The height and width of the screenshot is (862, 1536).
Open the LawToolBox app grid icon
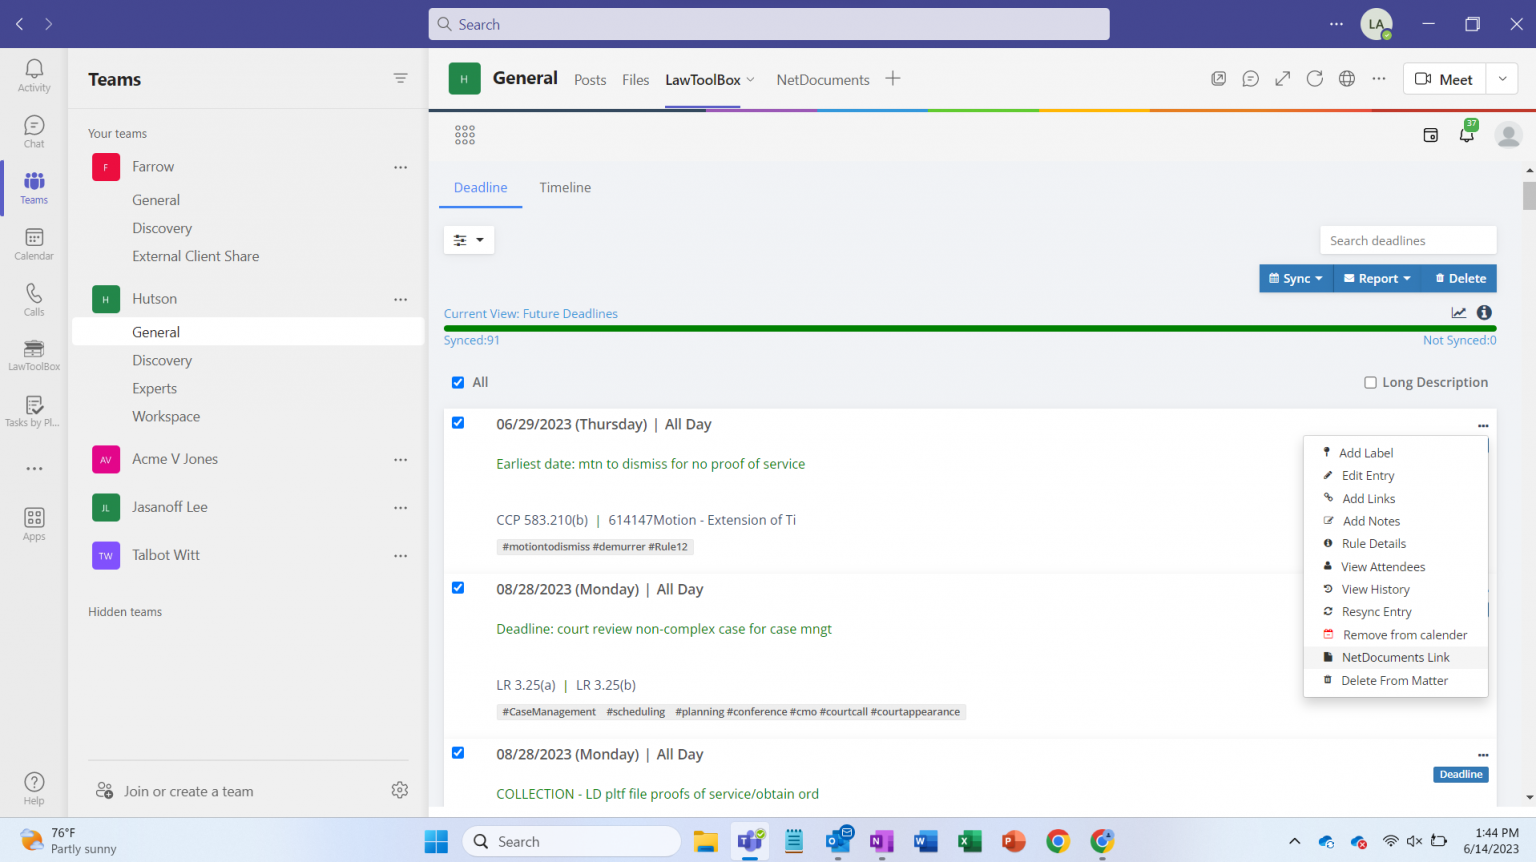coord(464,133)
